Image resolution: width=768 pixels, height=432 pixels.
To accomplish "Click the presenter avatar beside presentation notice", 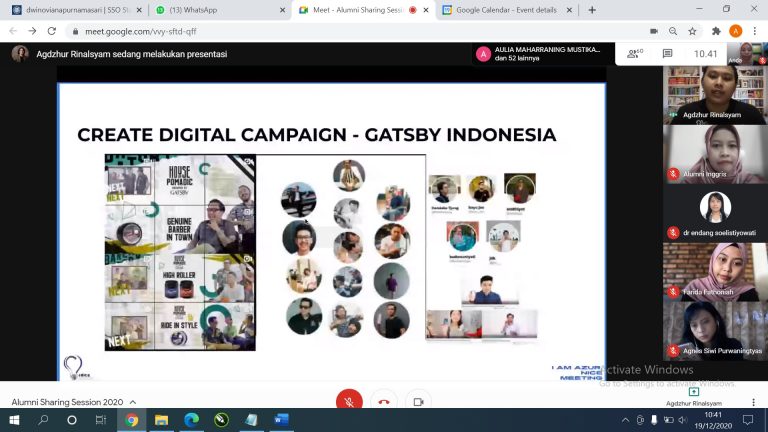I will point(20,54).
